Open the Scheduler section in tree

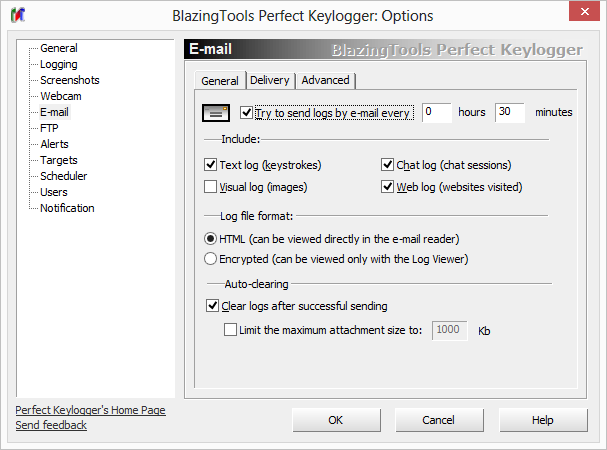63,176
